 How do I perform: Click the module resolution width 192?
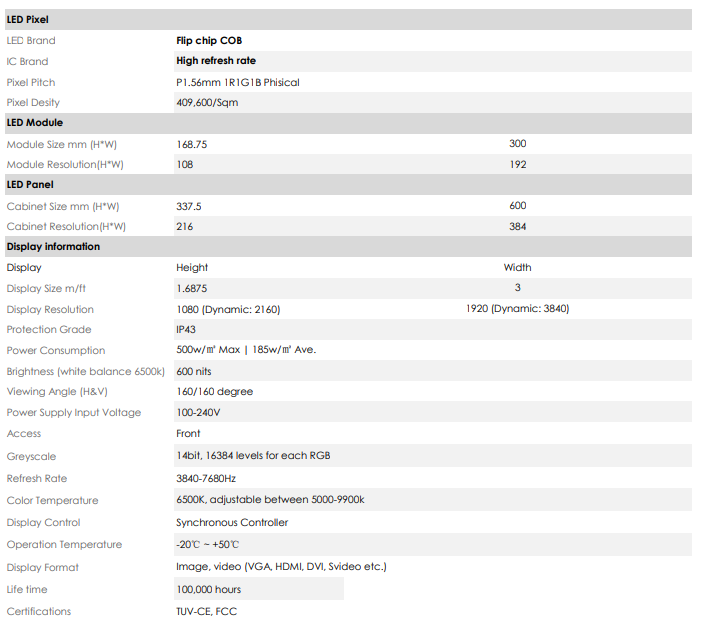[x=517, y=165]
